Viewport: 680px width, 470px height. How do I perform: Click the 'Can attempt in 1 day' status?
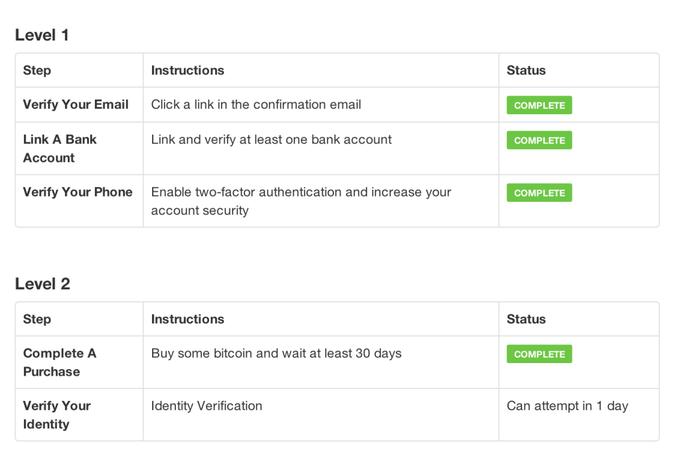[567, 406]
